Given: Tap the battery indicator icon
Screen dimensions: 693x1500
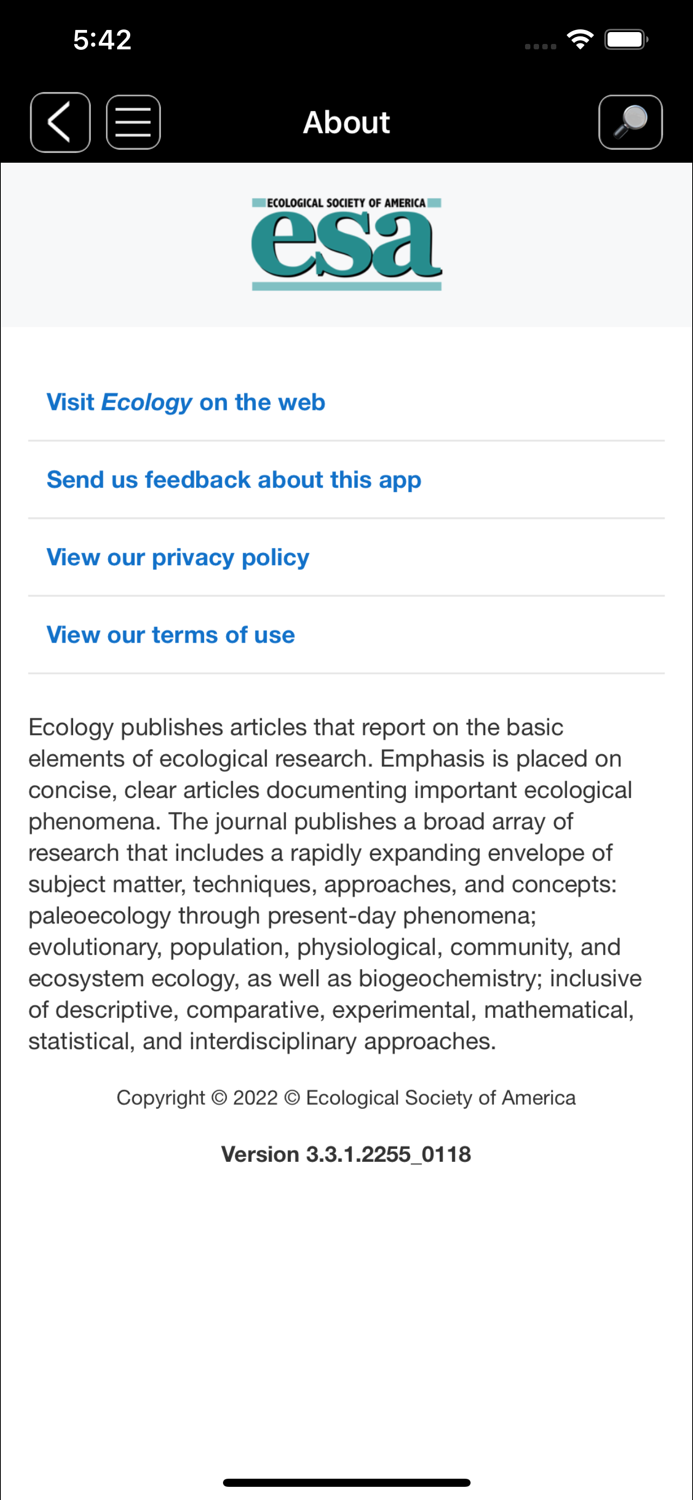Looking at the screenshot, I should tap(627, 40).
